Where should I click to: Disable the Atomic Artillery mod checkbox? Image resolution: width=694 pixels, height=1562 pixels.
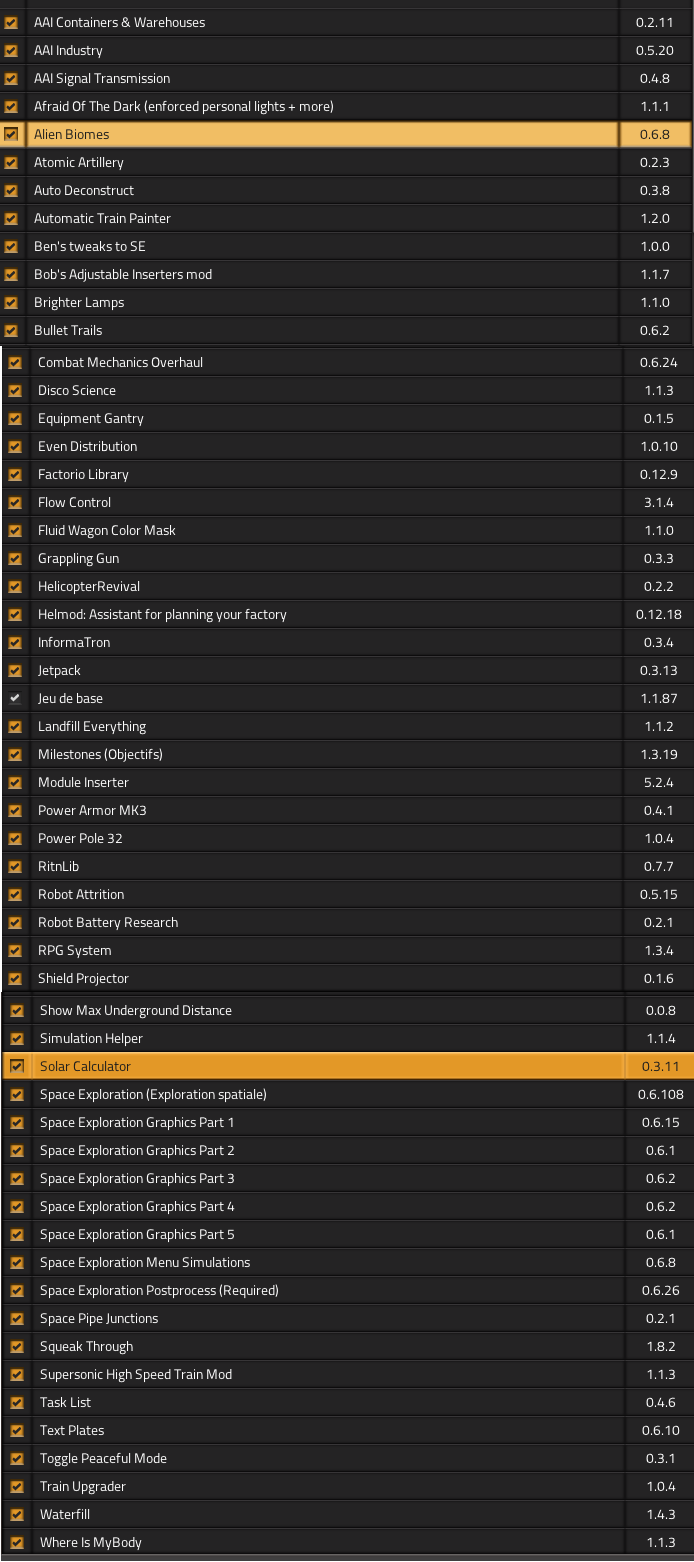click(11, 162)
